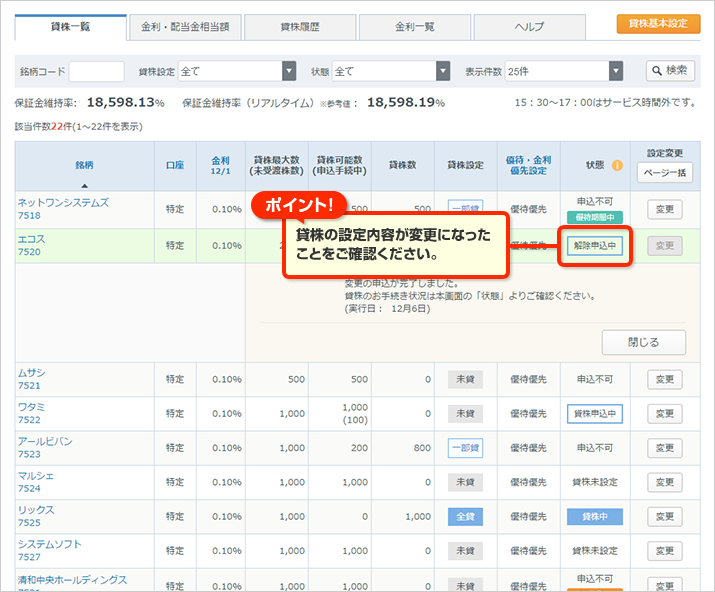Expand the 状態 filter dropdown

(x=443, y=71)
